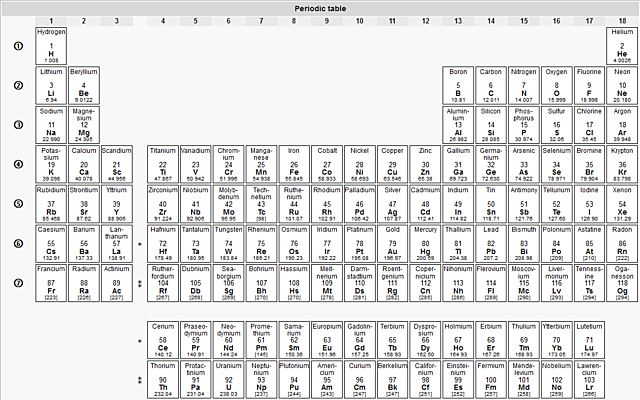Open the Cerium element cell
This screenshot has width=640, height=400.
pos(163,340)
